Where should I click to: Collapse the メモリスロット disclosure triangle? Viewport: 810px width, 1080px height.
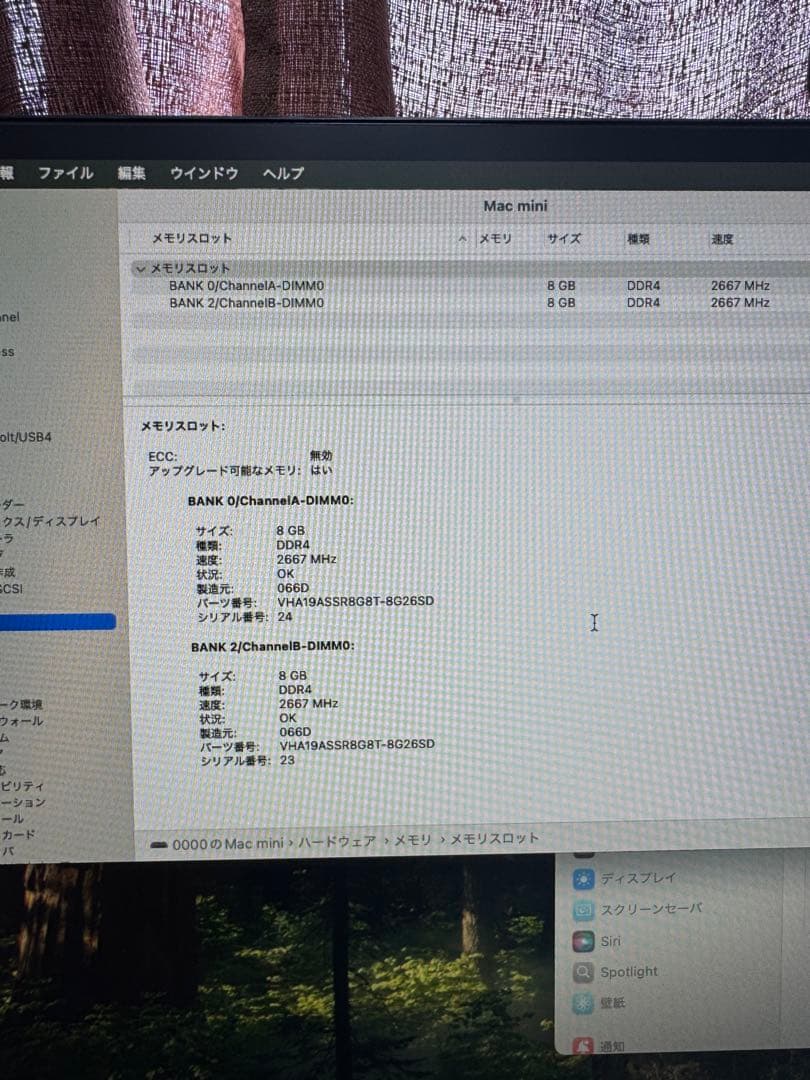[140, 268]
